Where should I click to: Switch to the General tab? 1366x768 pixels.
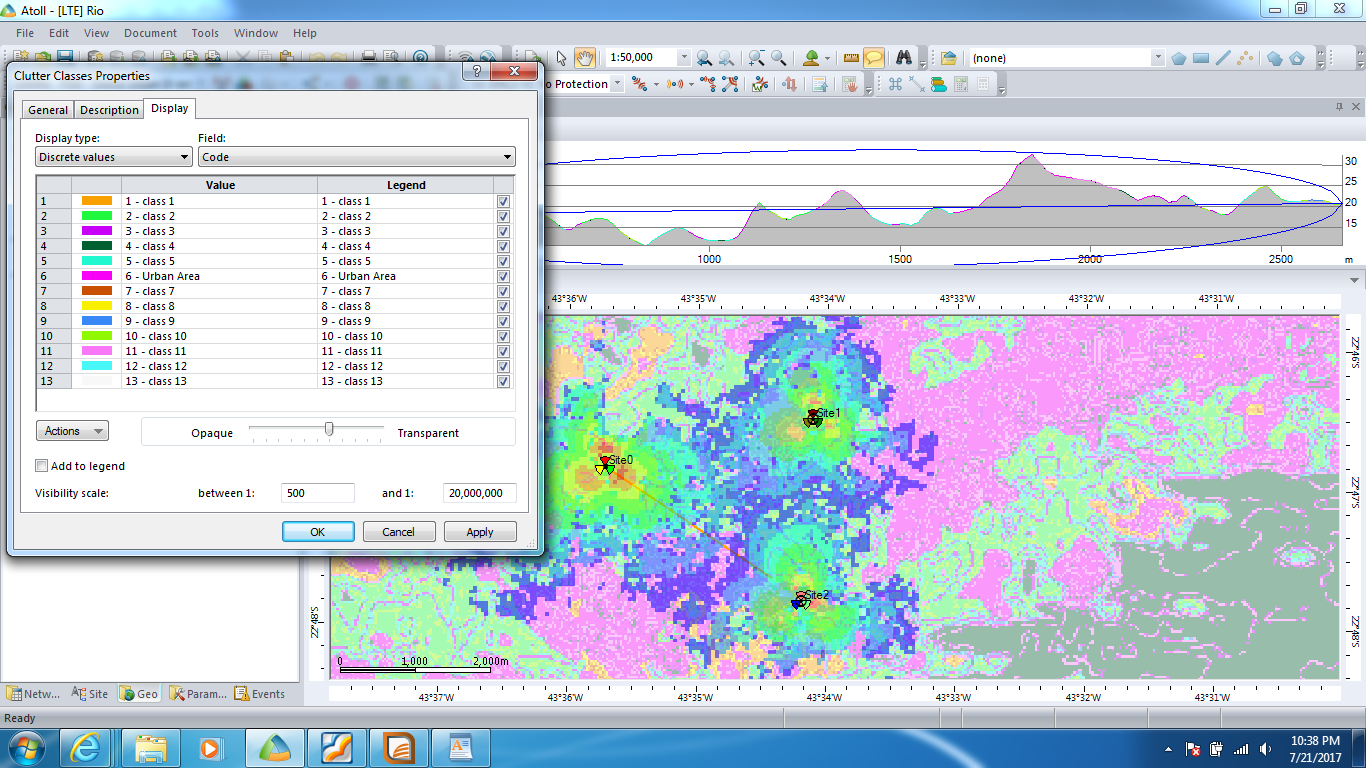pos(48,110)
